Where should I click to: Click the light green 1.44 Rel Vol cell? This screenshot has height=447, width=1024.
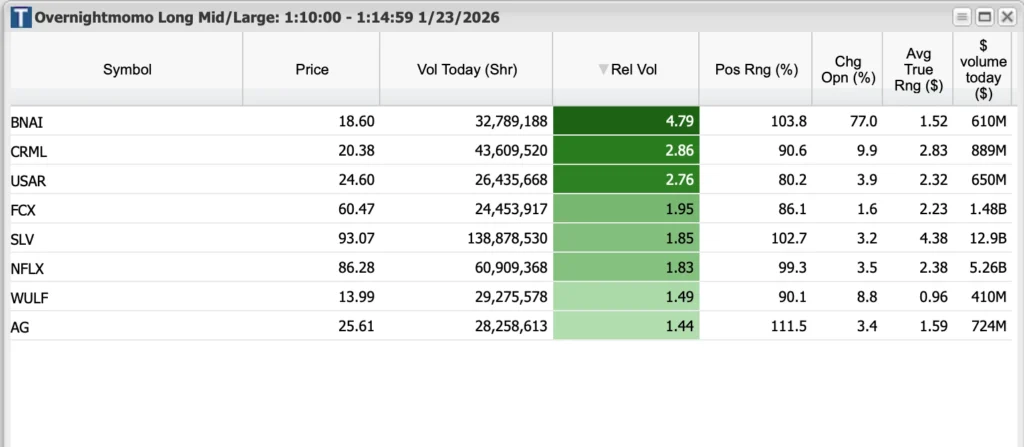[x=626, y=325]
